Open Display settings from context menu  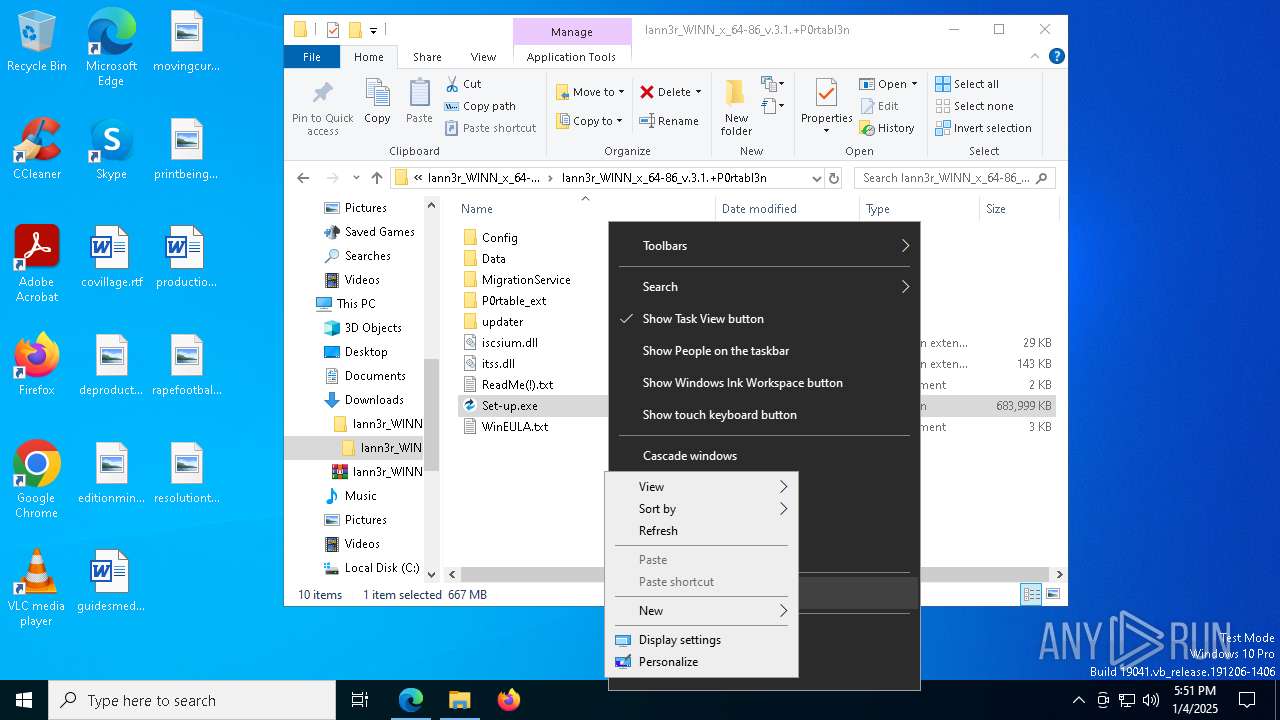coord(701,640)
